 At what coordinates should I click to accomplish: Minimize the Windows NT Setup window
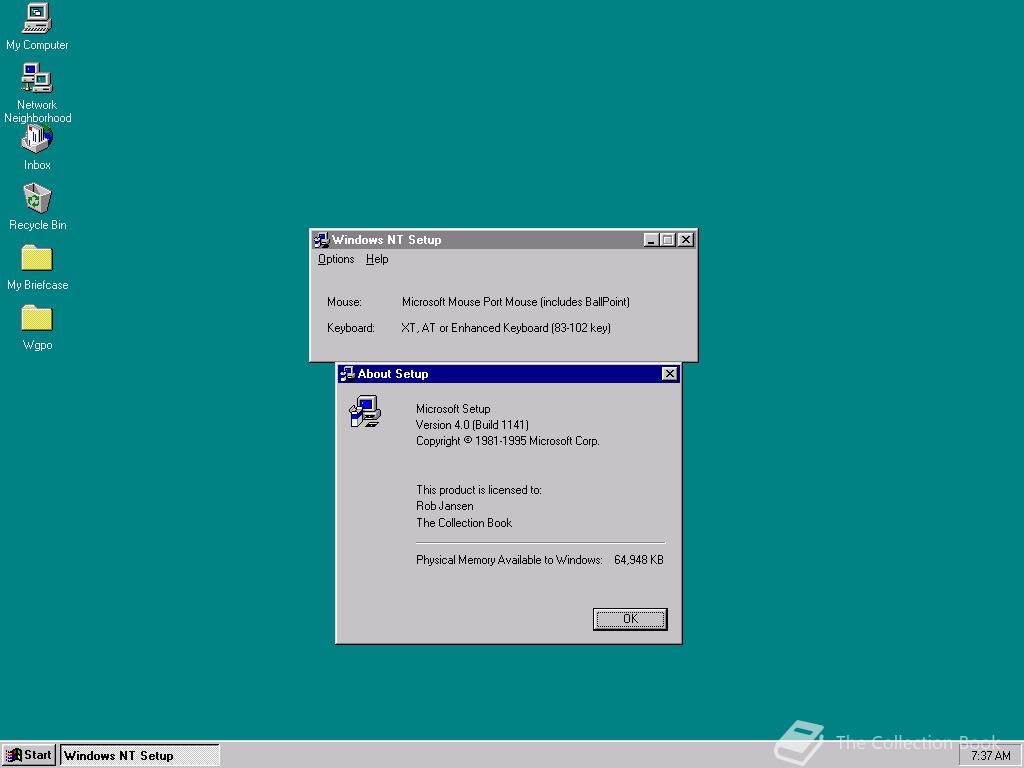point(650,240)
